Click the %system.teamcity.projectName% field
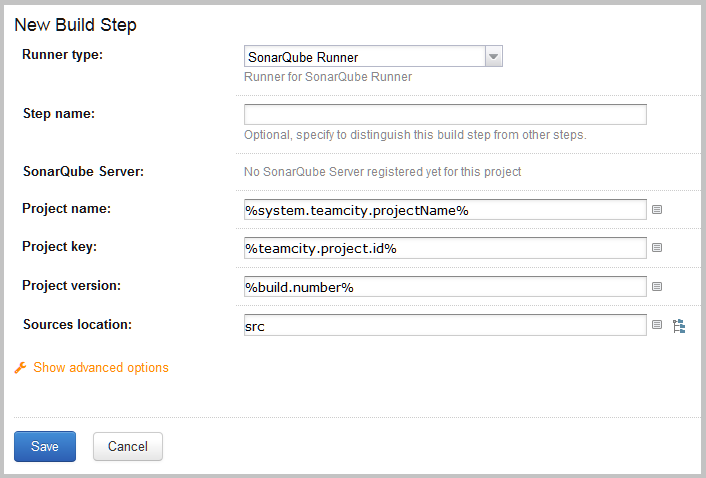Image resolution: width=706 pixels, height=478 pixels. (445, 210)
